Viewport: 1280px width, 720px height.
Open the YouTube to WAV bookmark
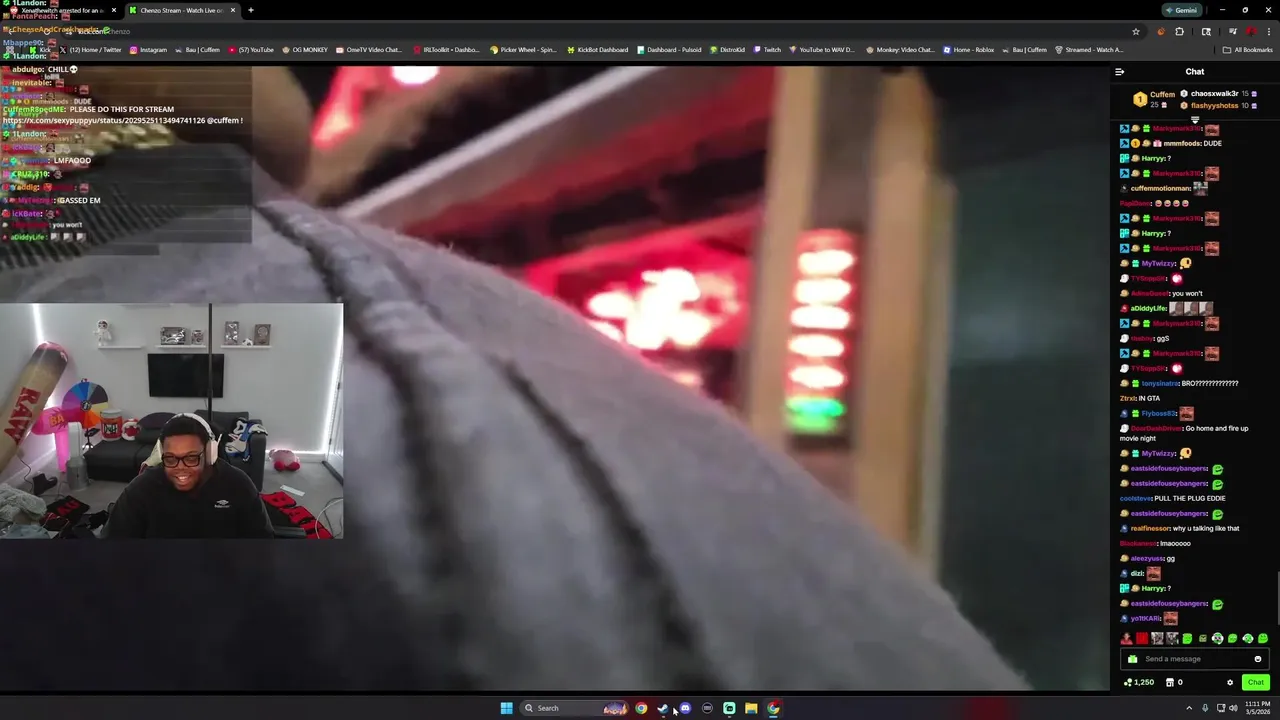[x=822, y=50]
